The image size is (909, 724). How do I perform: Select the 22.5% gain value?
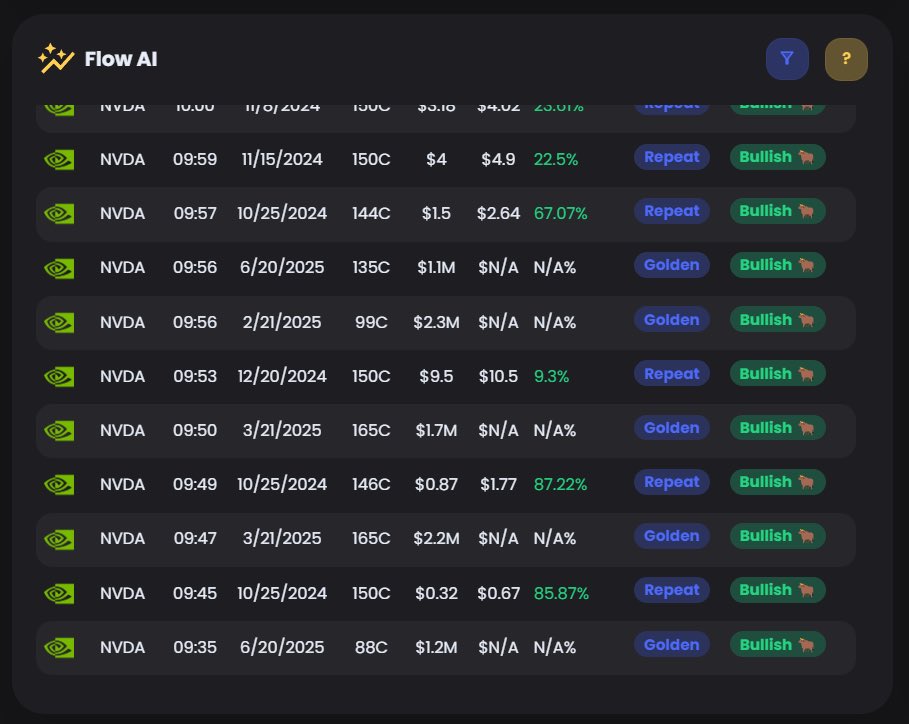(x=556, y=159)
